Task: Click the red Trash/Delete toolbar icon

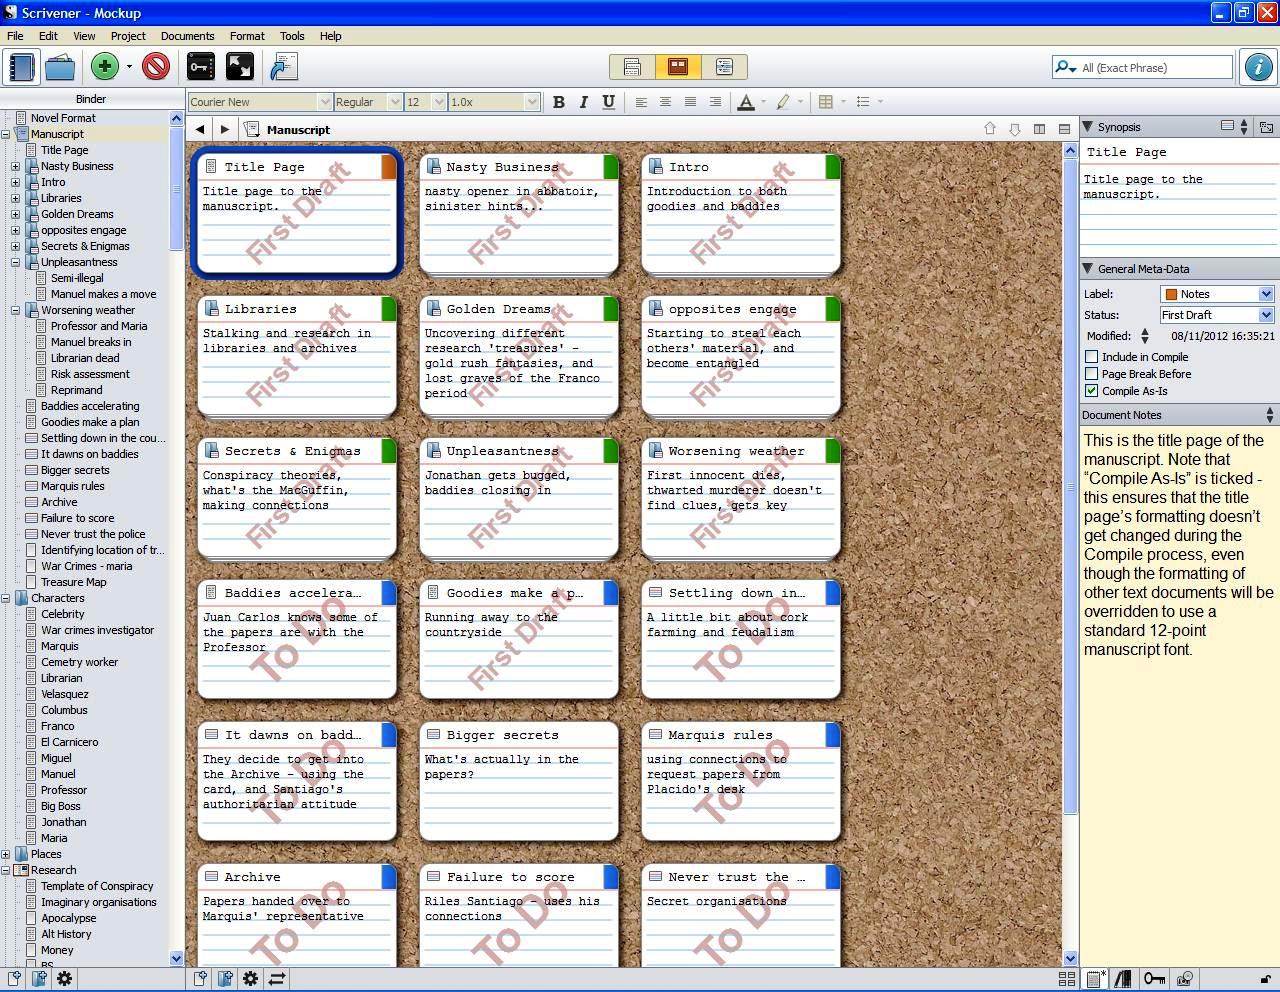Action: (x=156, y=67)
